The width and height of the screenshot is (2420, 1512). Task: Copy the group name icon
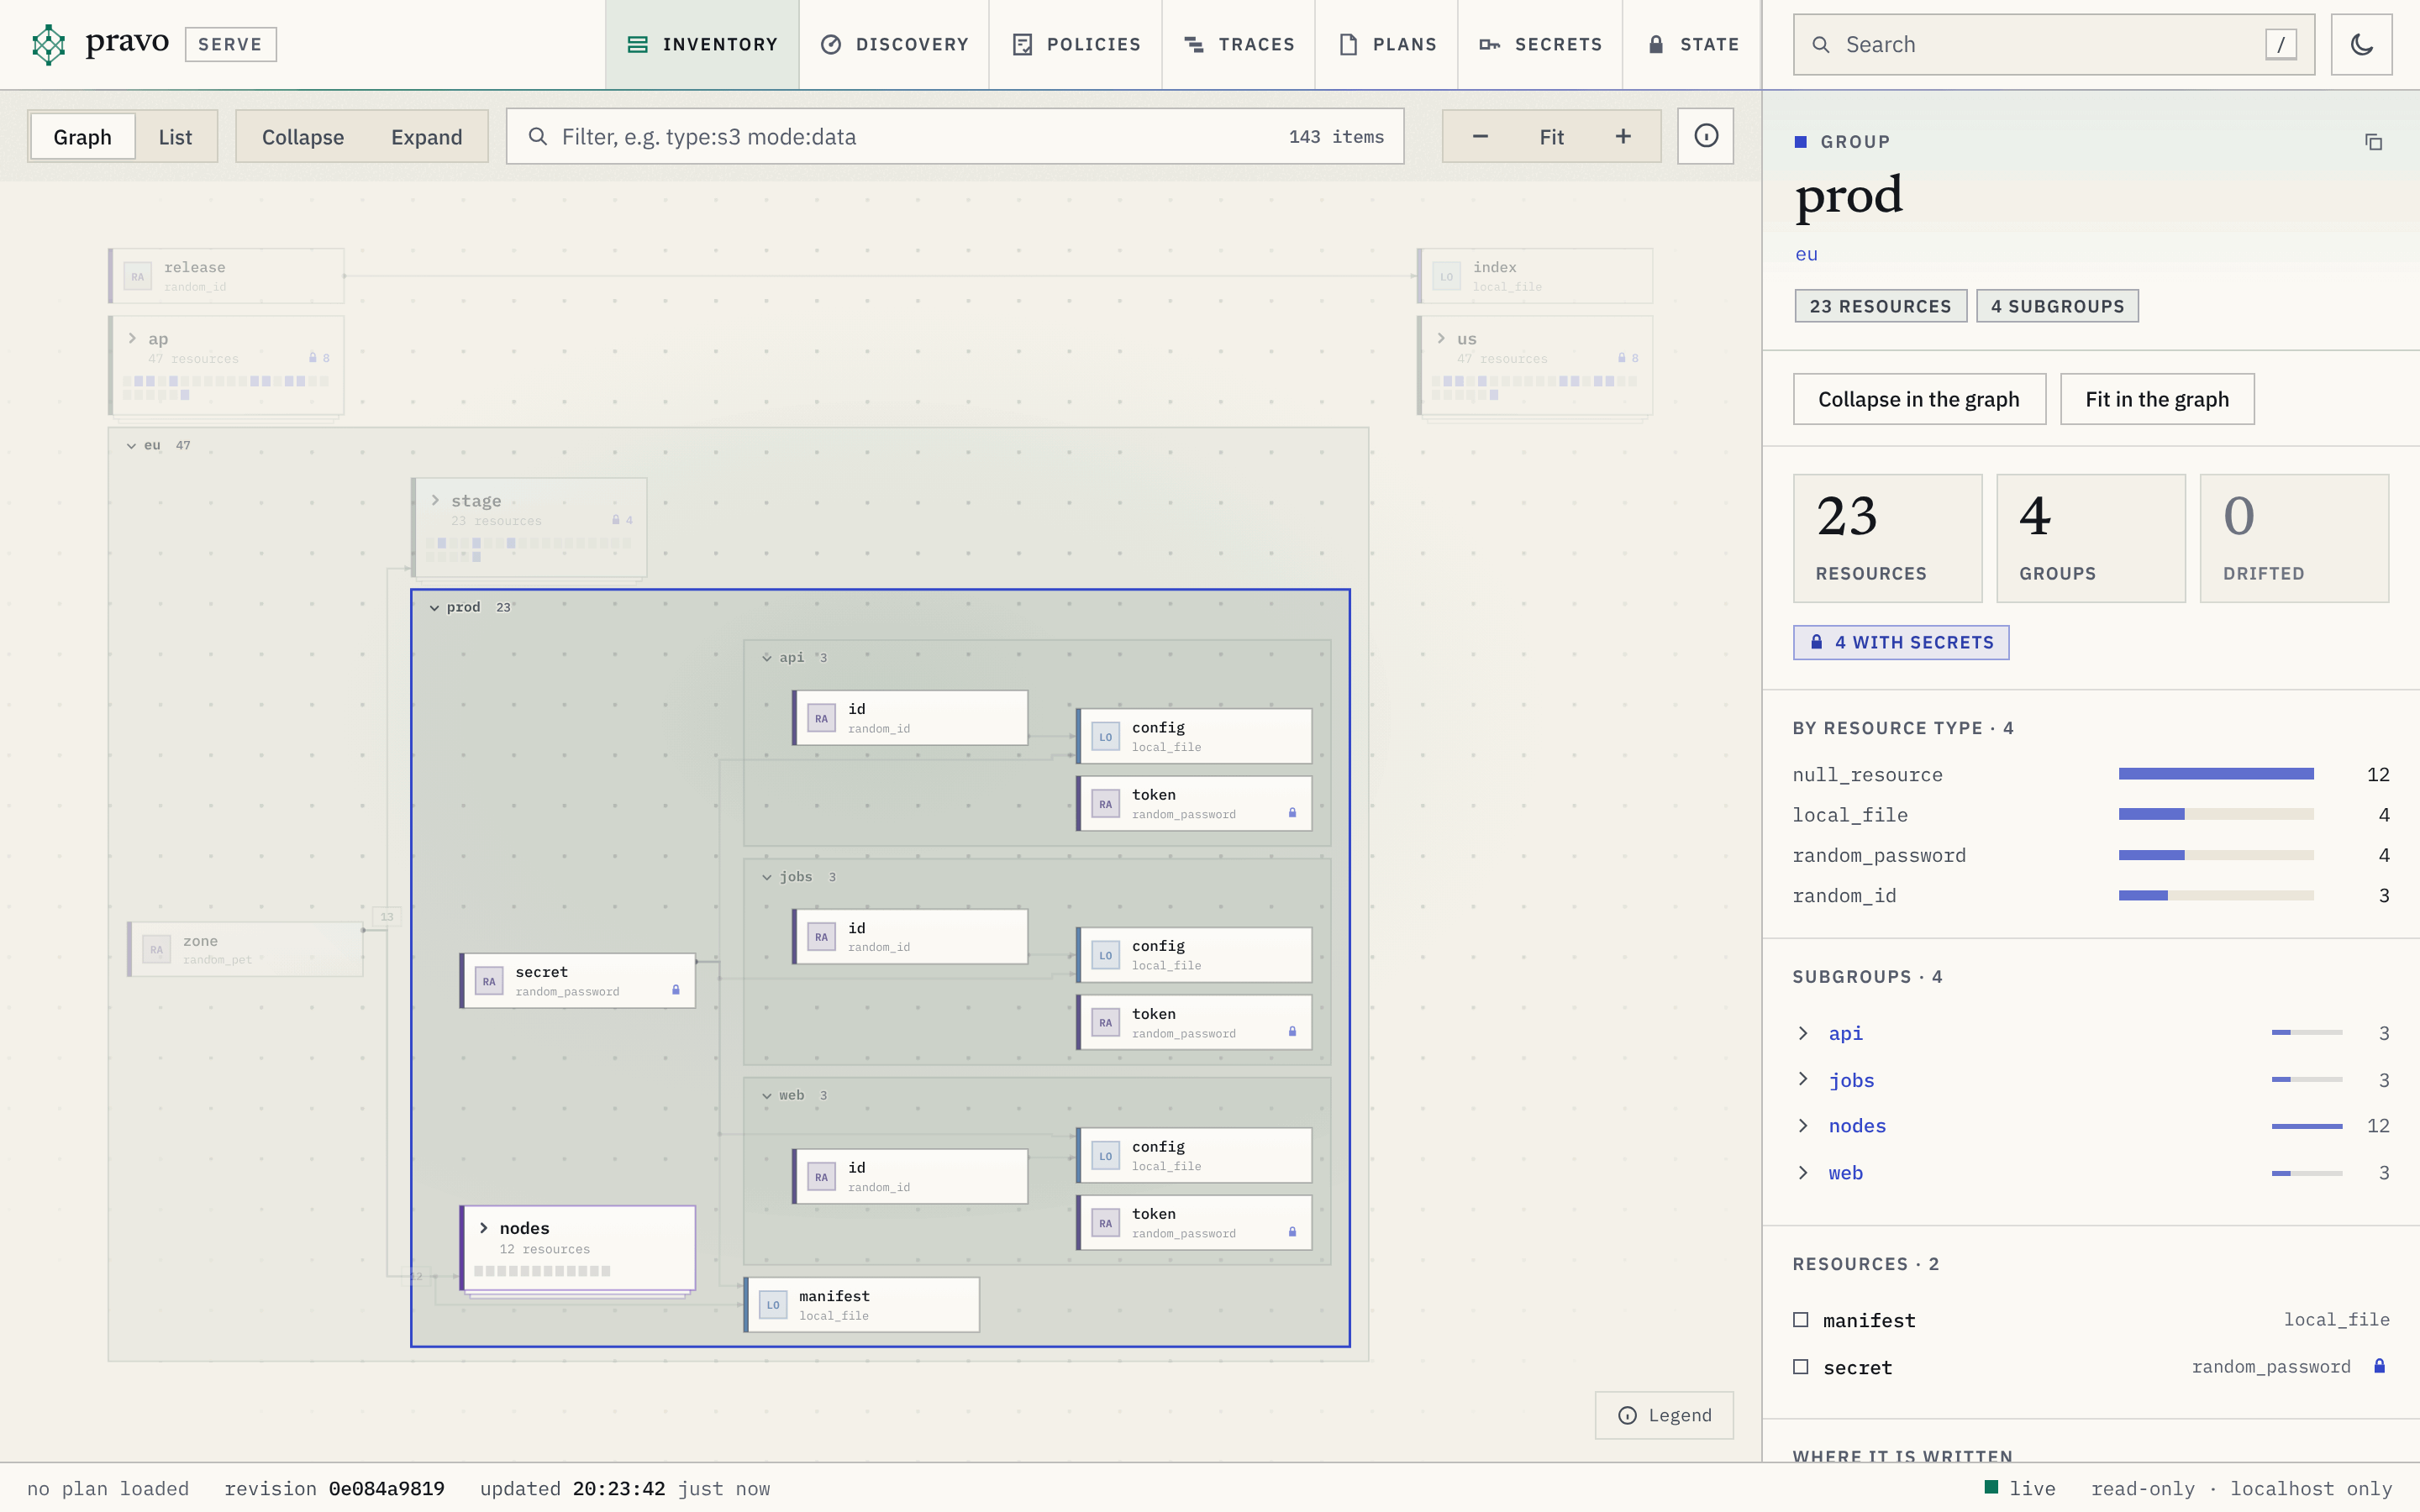point(2373,142)
